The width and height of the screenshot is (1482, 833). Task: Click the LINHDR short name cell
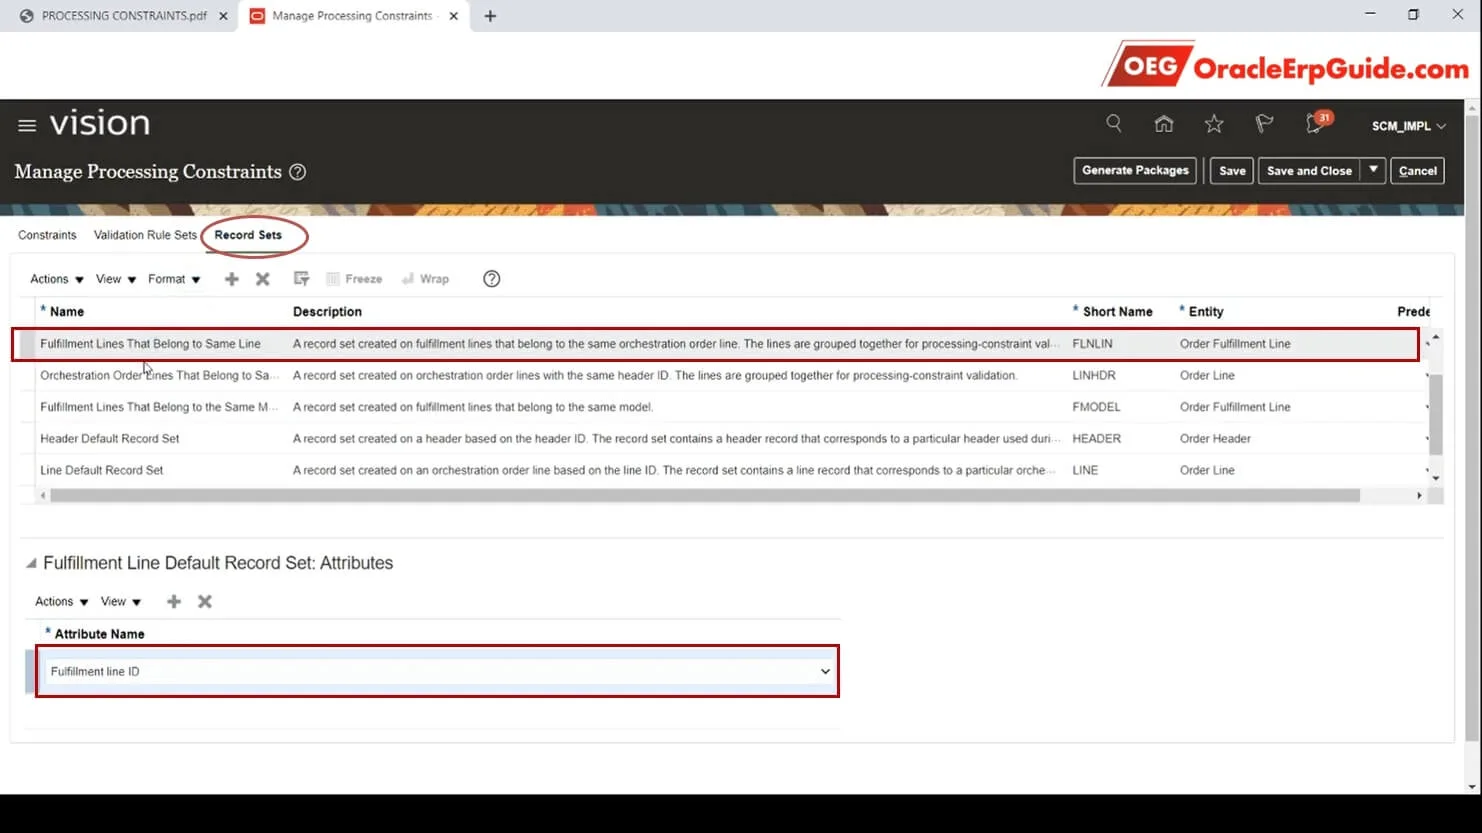tap(1094, 375)
